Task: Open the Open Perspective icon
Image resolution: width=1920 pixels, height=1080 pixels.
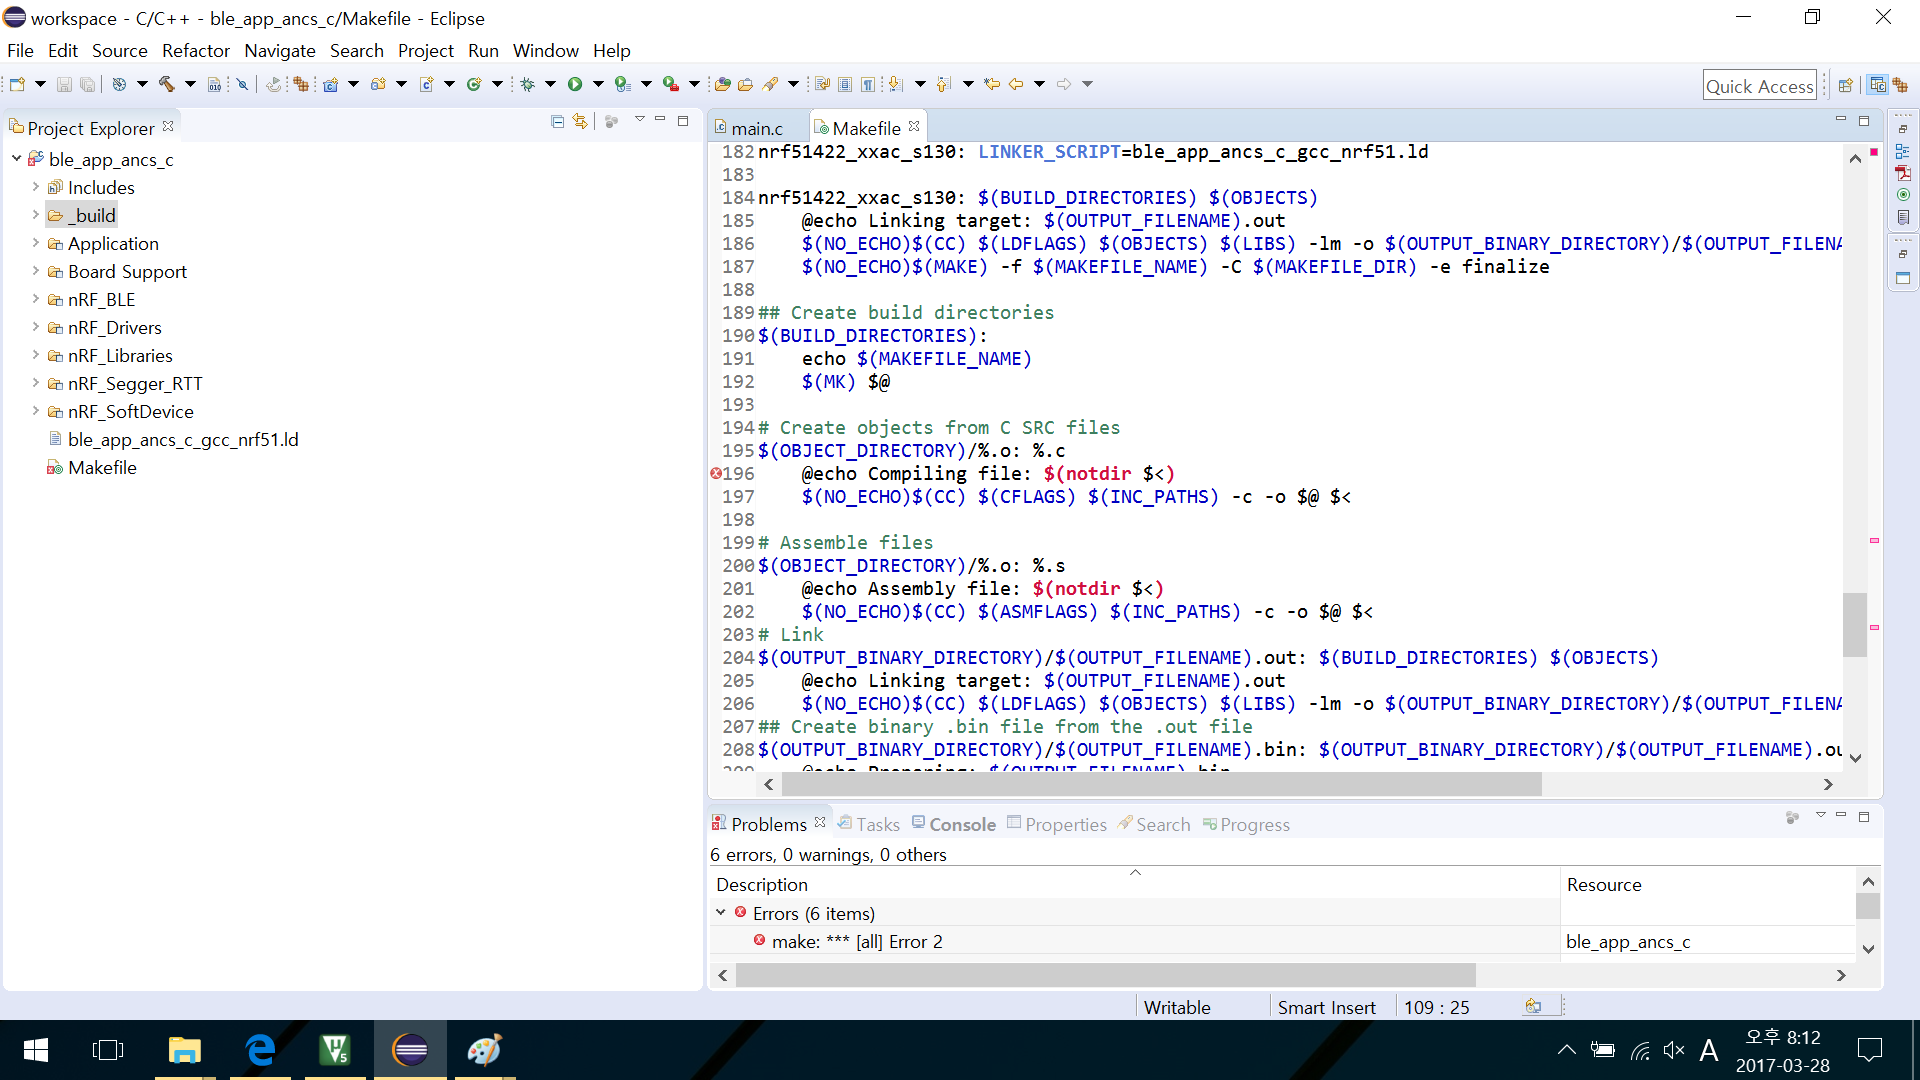Action: click(x=1846, y=85)
